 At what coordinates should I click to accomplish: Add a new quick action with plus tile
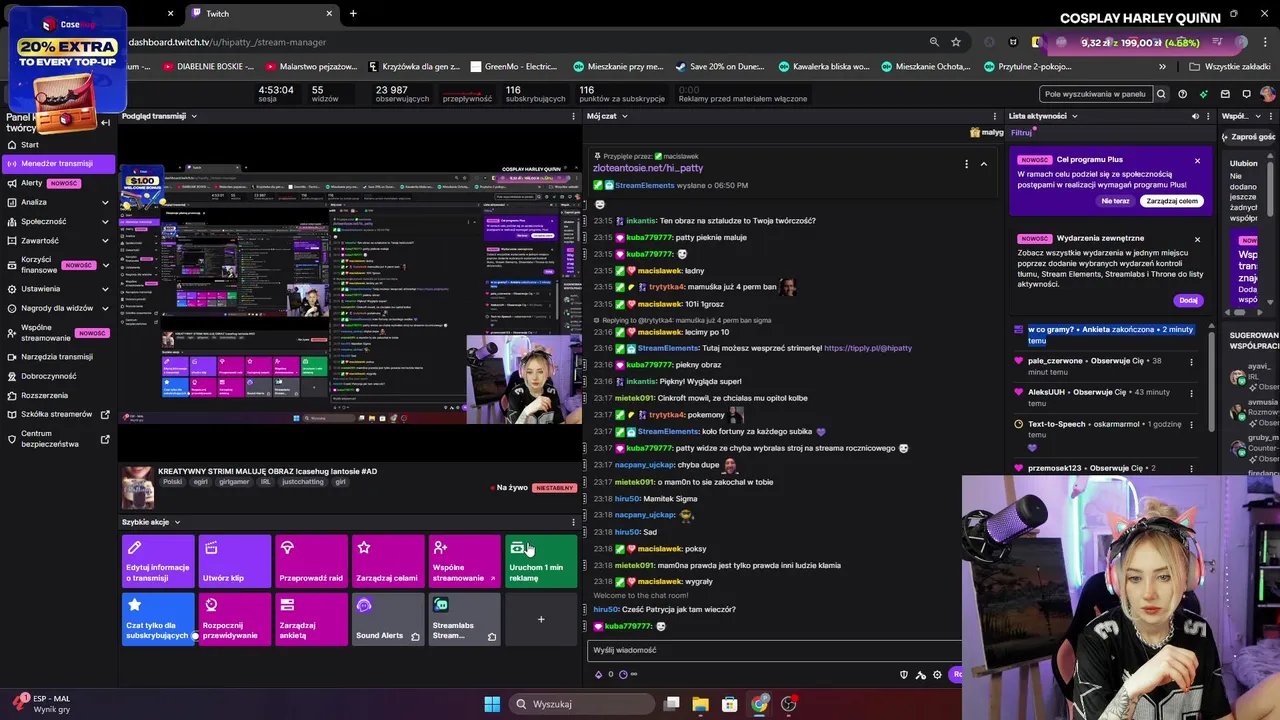point(541,619)
